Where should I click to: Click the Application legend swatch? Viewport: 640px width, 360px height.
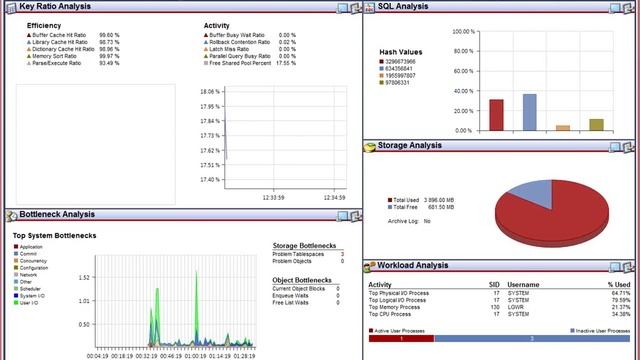tap(16, 247)
